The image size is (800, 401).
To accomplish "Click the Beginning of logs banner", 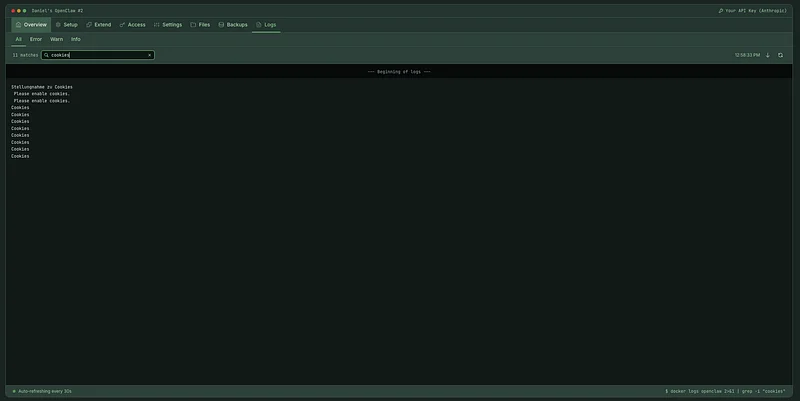I will tap(399, 72).
